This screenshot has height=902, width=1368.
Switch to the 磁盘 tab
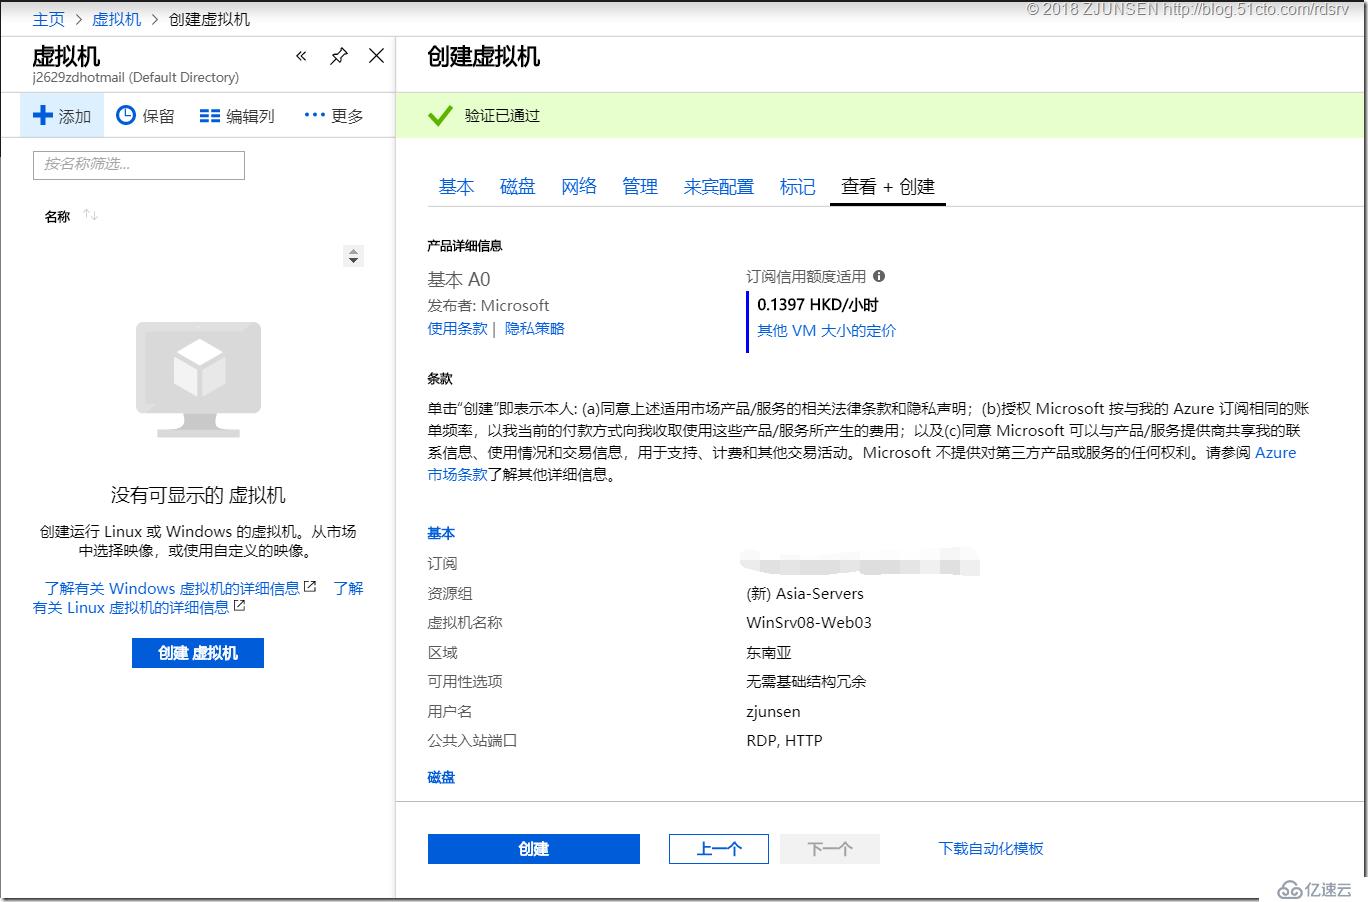(x=518, y=187)
